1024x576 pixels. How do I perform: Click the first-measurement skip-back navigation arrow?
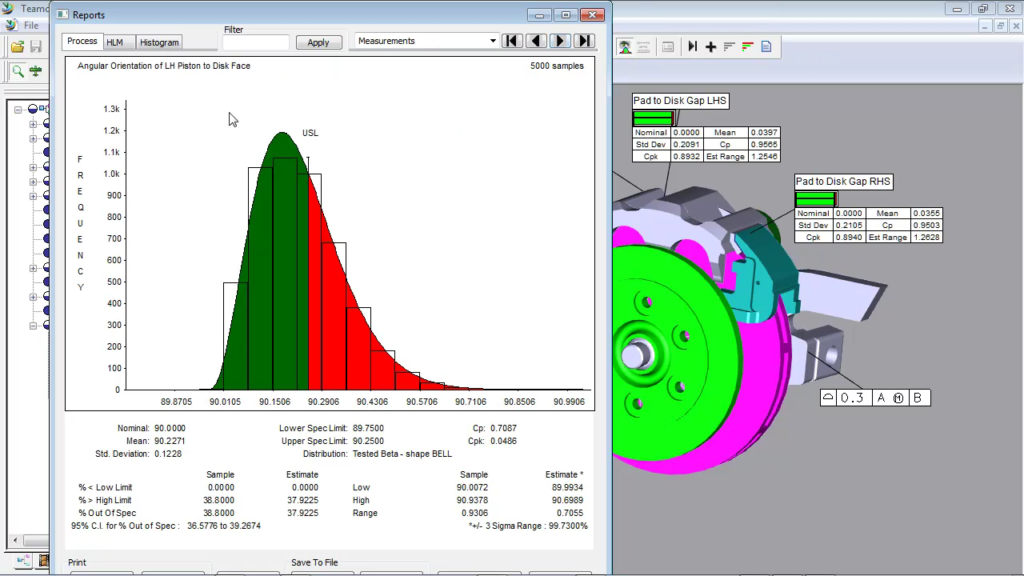point(511,40)
